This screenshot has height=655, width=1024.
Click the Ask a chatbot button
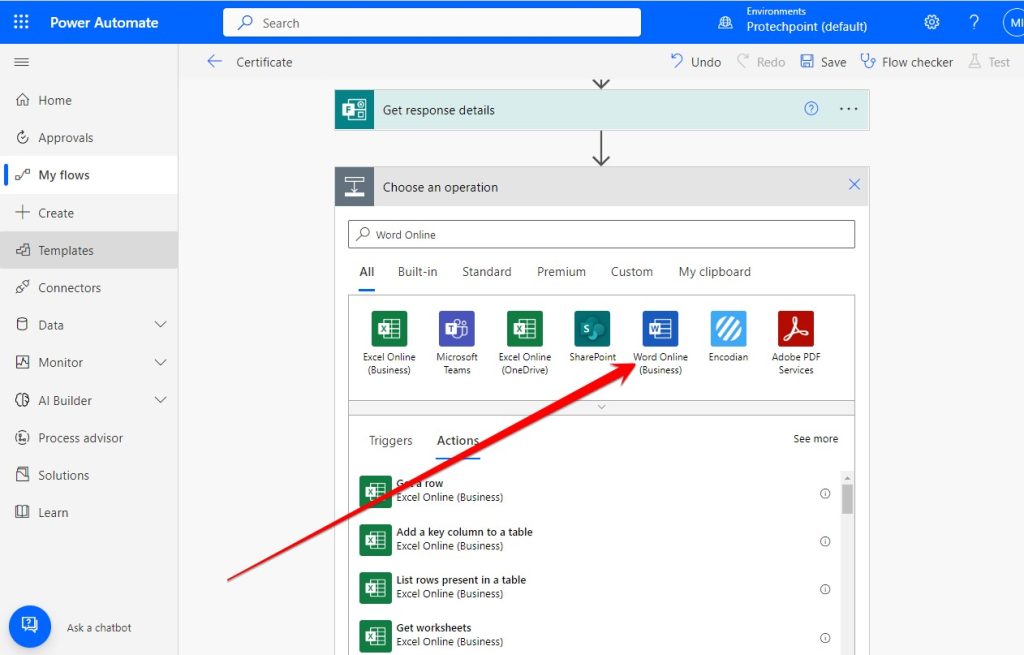coord(29,626)
